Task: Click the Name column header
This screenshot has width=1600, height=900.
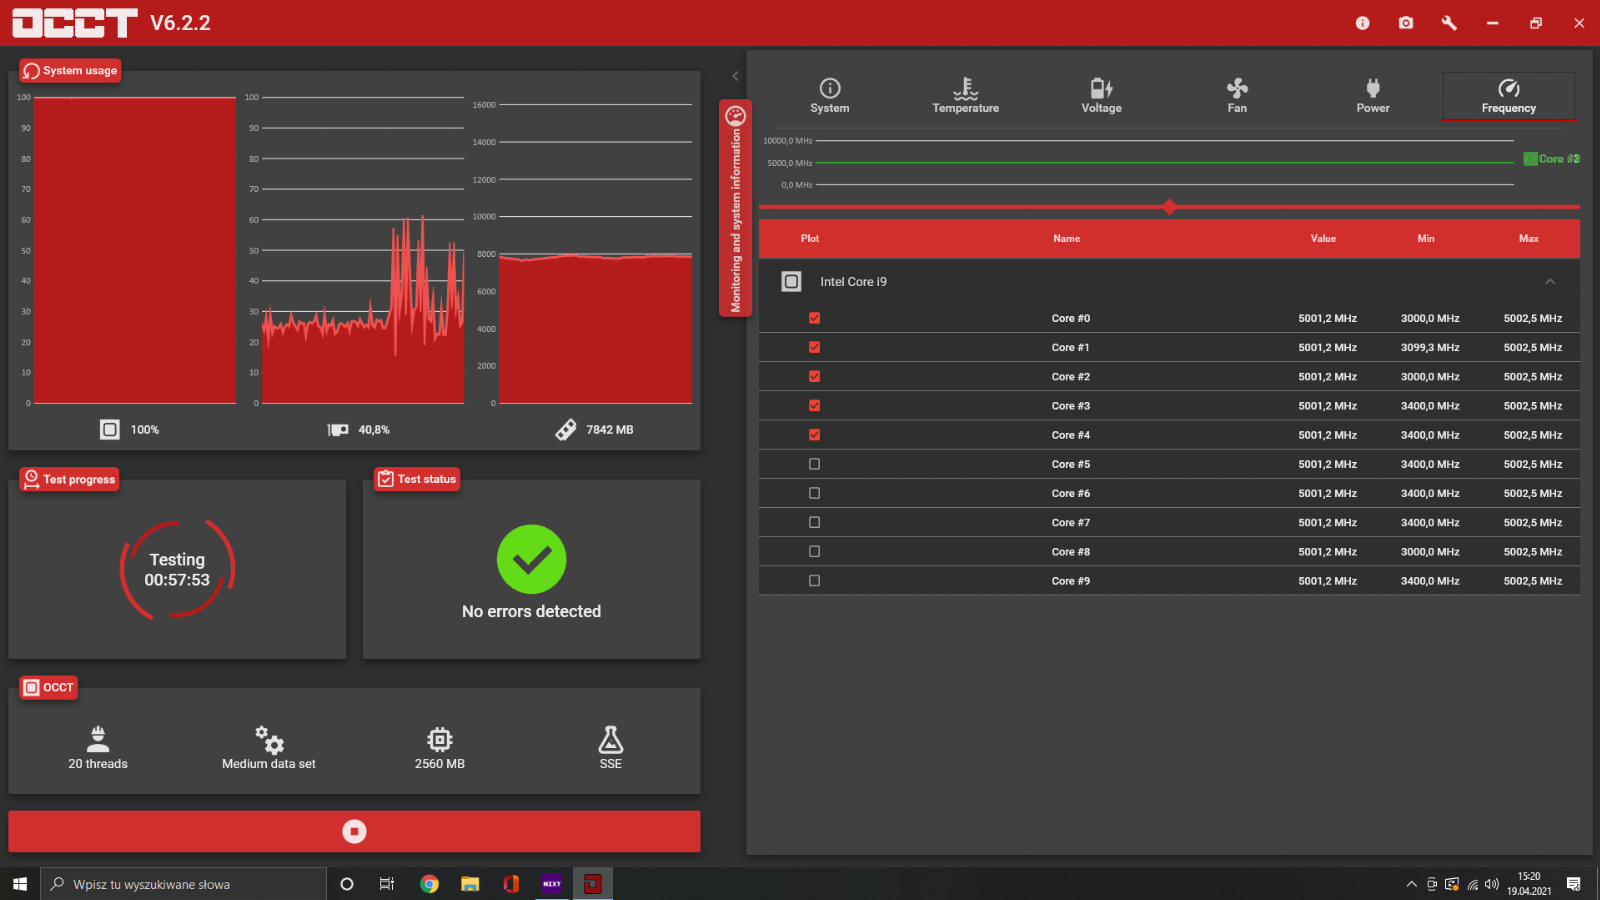Action: (1067, 238)
